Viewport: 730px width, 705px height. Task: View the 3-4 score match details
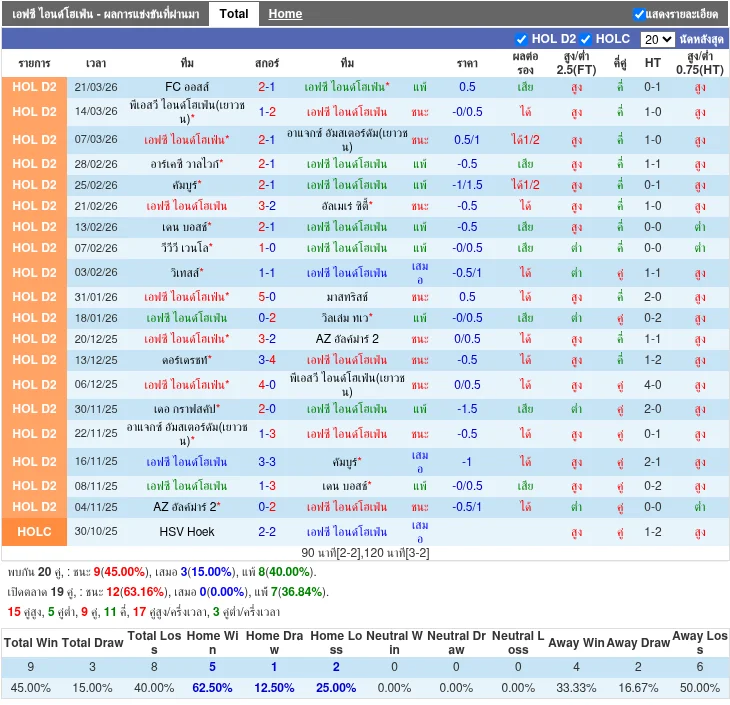(x=267, y=360)
